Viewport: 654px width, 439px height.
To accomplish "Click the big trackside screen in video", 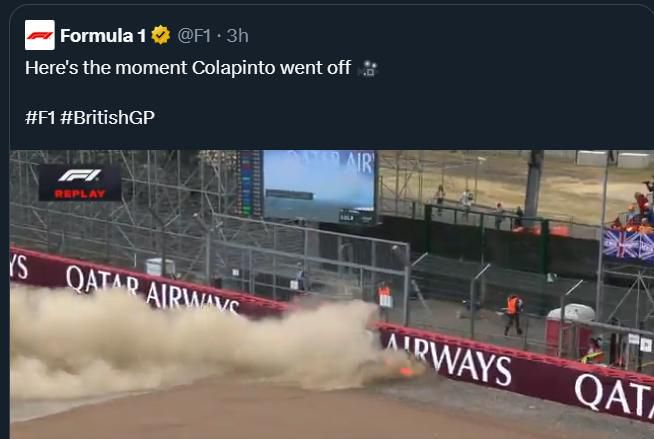I will (x=320, y=186).
